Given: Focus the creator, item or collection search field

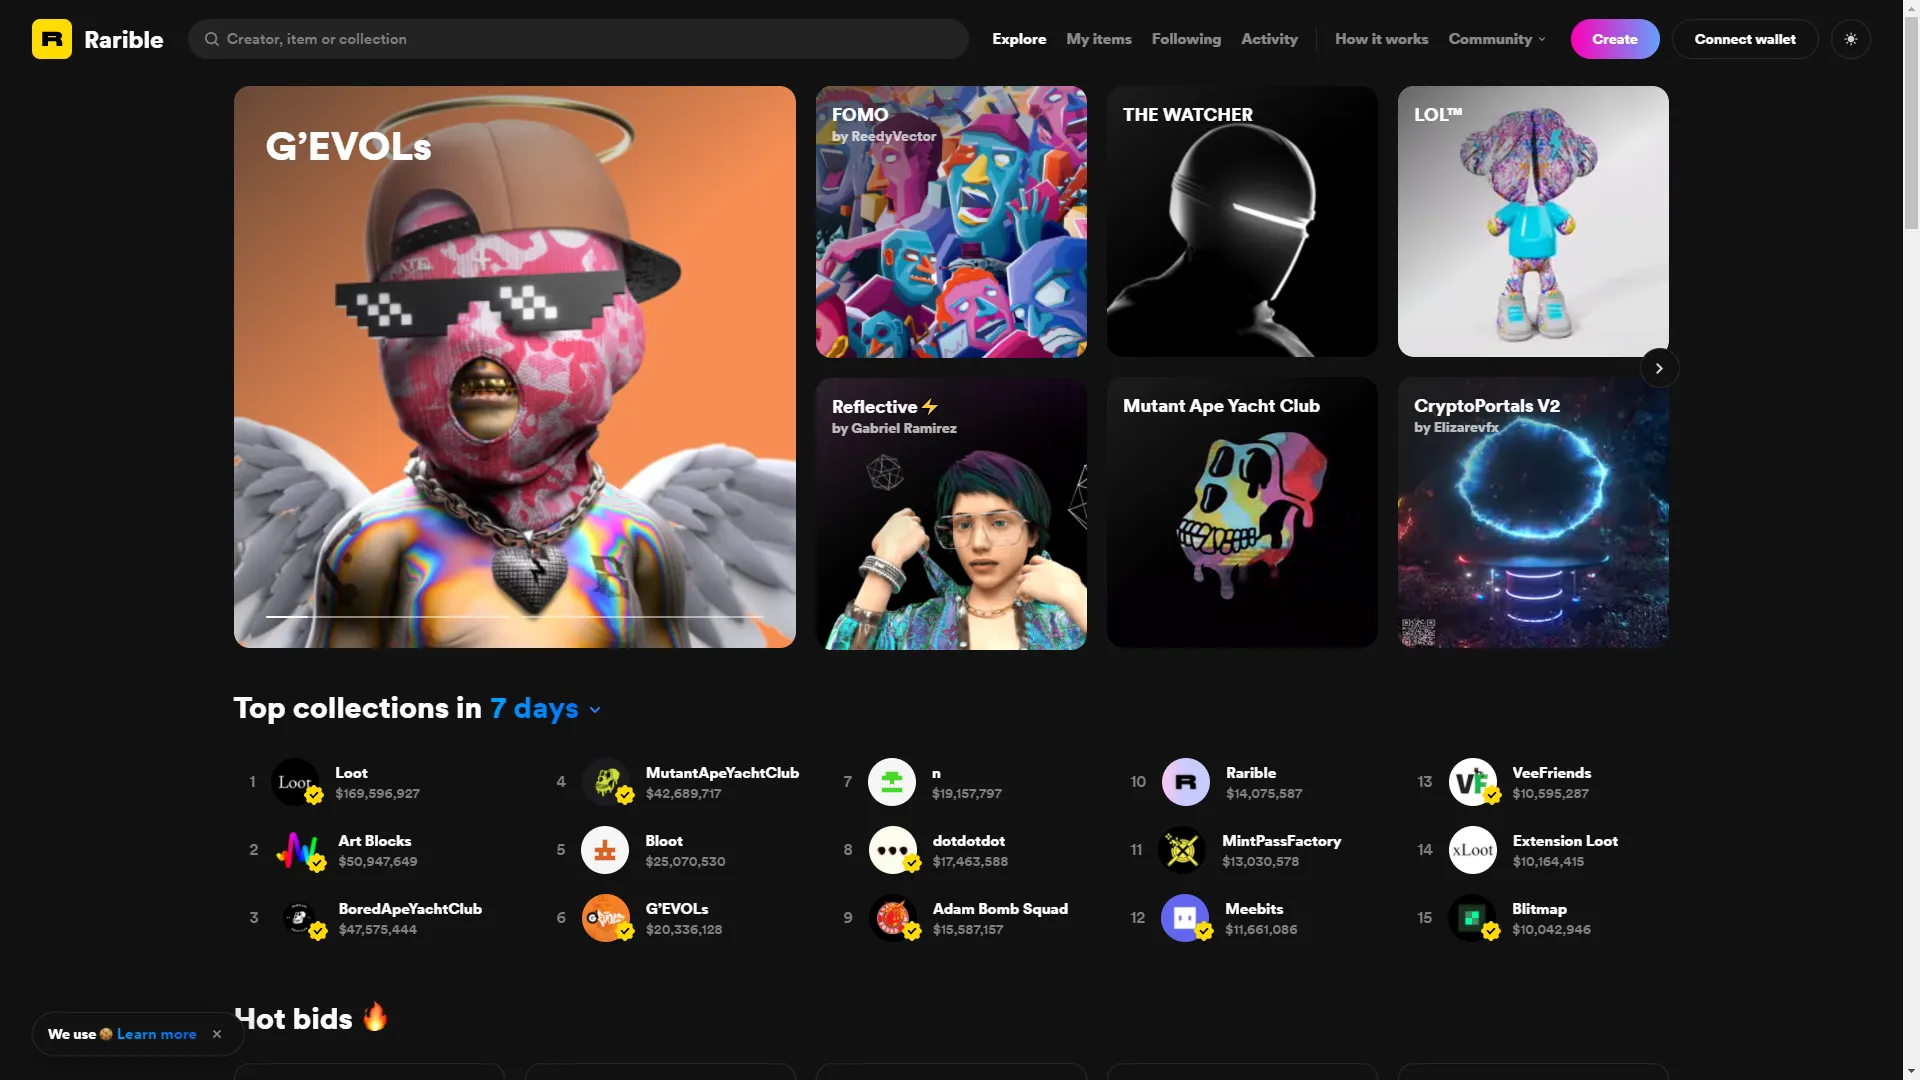Looking at the screenshot, I should (580, 39).
